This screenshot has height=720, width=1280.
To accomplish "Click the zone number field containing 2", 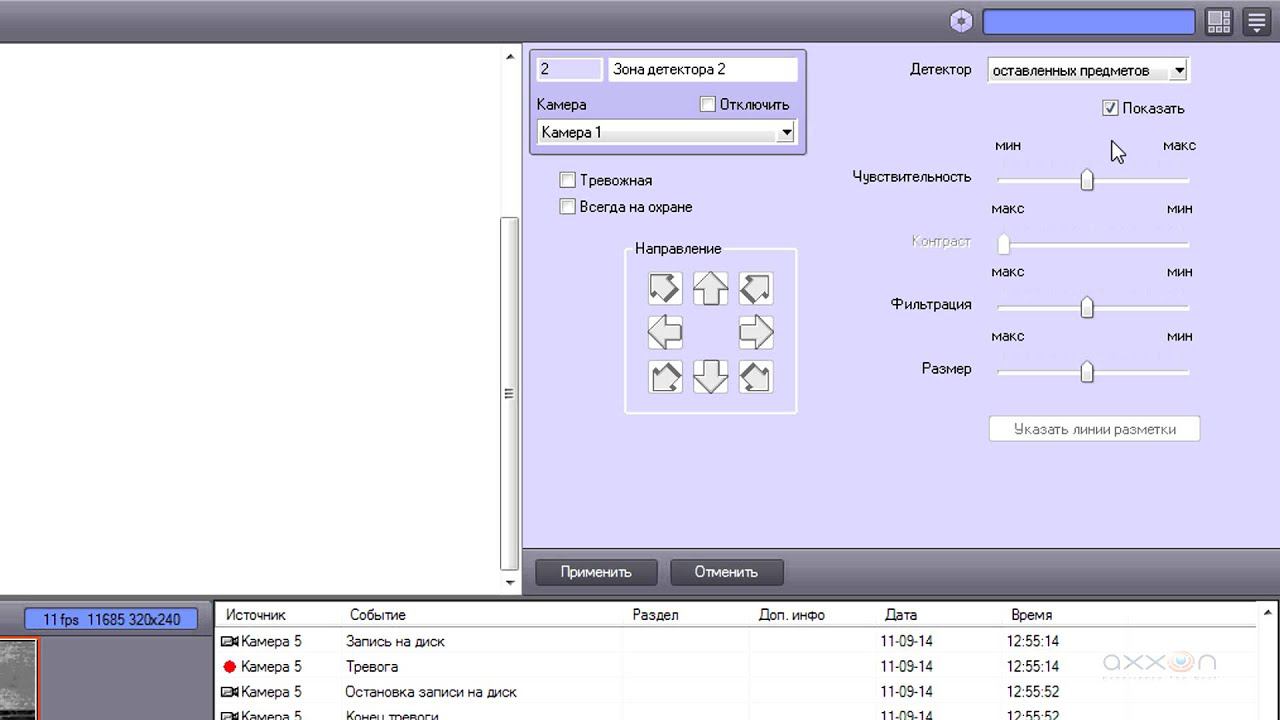I will click(x=570, y=69).
